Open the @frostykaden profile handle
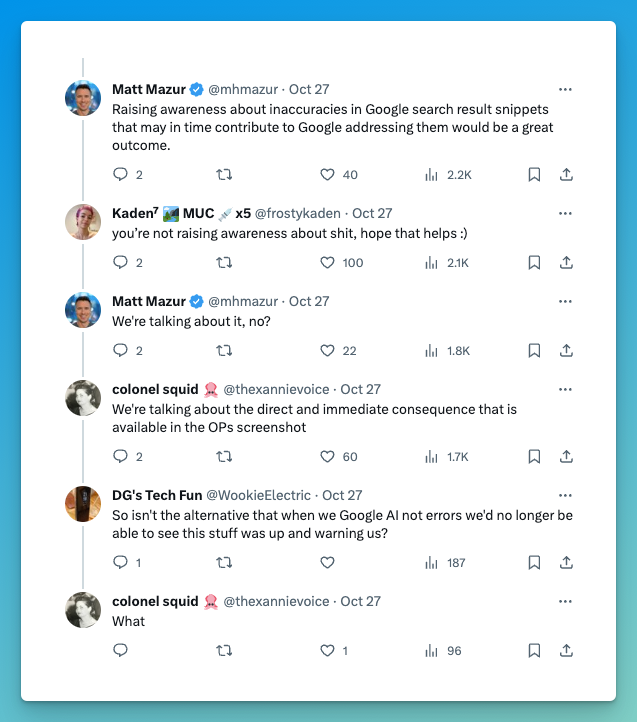This screenshot has width=637, height=722. pyautogui.click(x=297, y=213)
